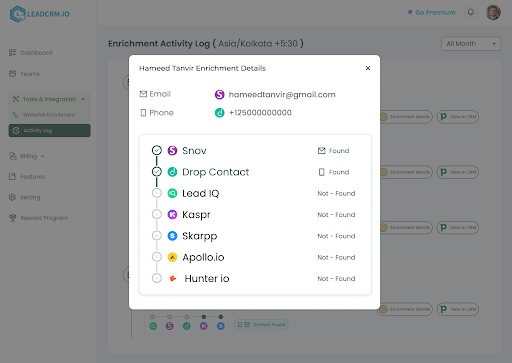
Task: Click the phone number +125000000000
Action: pos(260,113)
